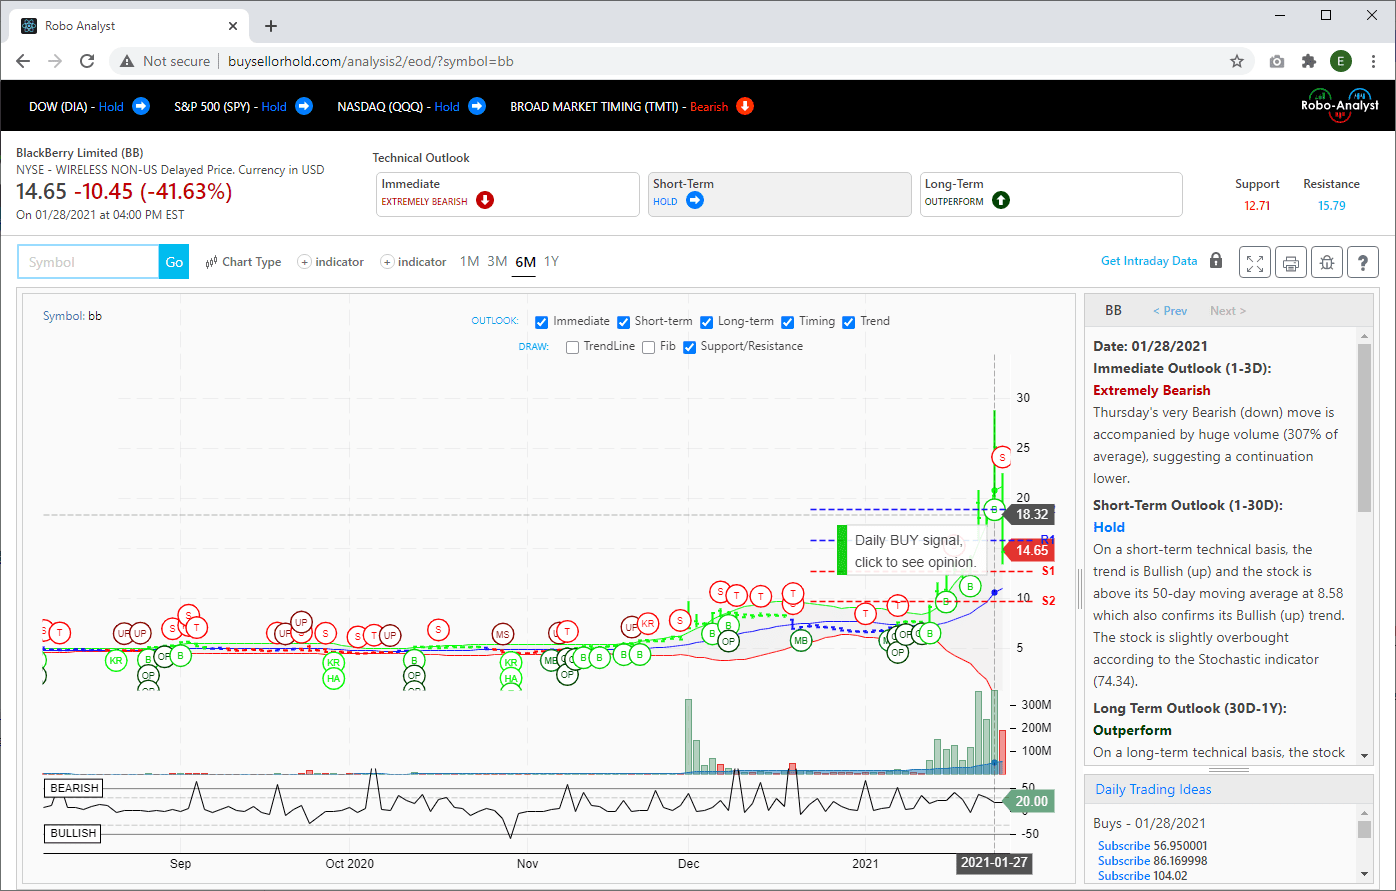Click the red down arrow beside TMTI Bearish
The image size is (1396, 891).
tap(745, 106)
